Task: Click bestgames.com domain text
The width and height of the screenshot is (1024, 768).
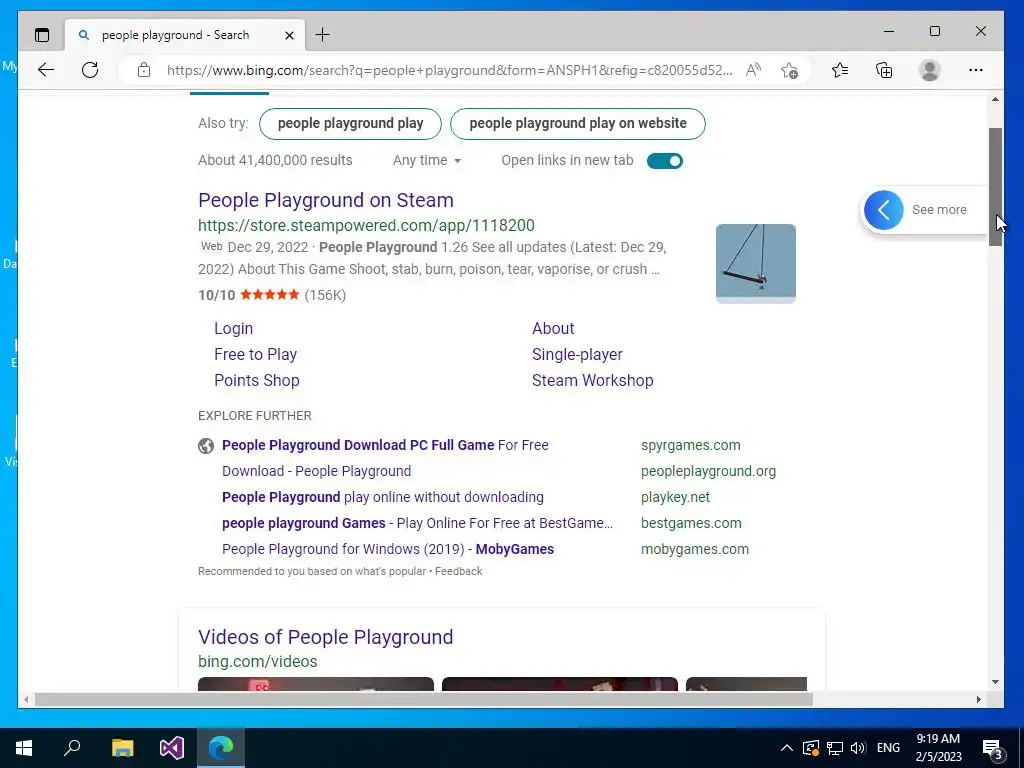Action: pos(691,524)
